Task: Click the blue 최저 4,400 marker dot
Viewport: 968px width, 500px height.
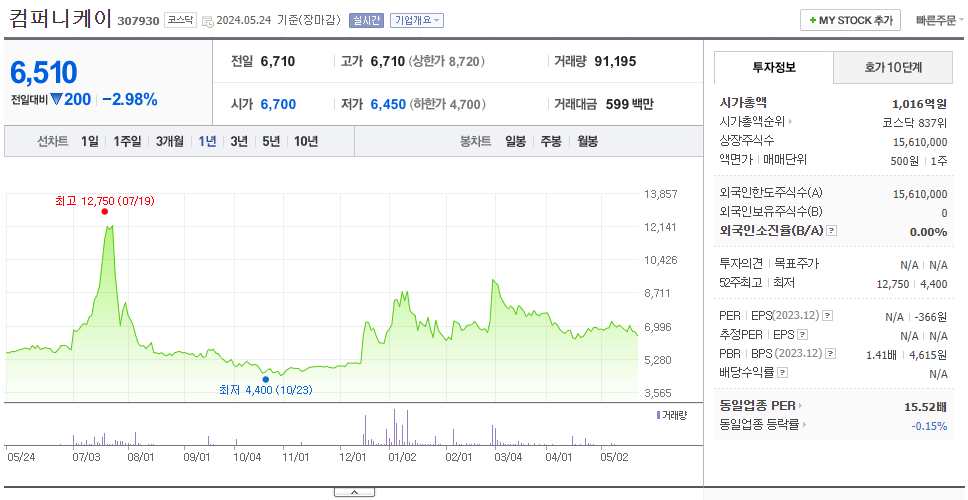Action: (265, 380)
